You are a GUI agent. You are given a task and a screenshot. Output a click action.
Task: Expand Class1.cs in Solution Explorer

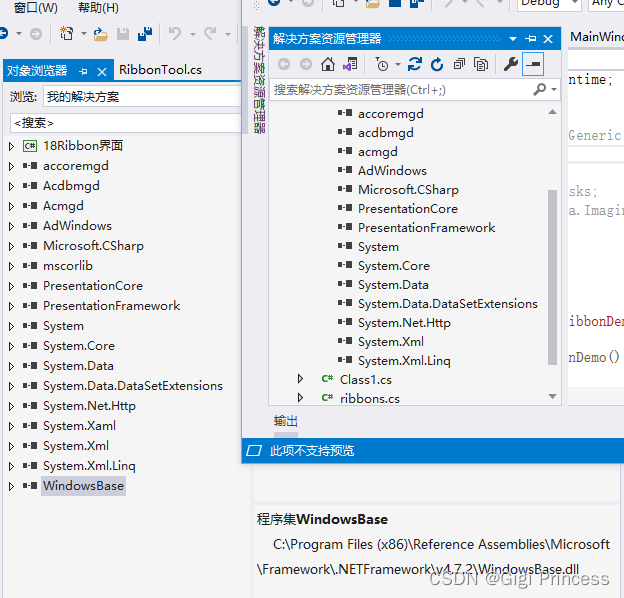click(x=300, y=379)
